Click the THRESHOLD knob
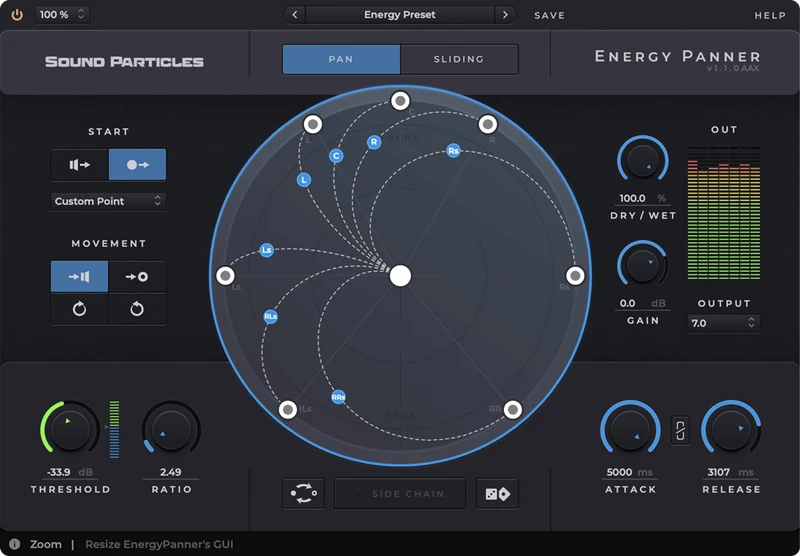The width and height of the screenshot is (800, 556). [x=70, y=429]
